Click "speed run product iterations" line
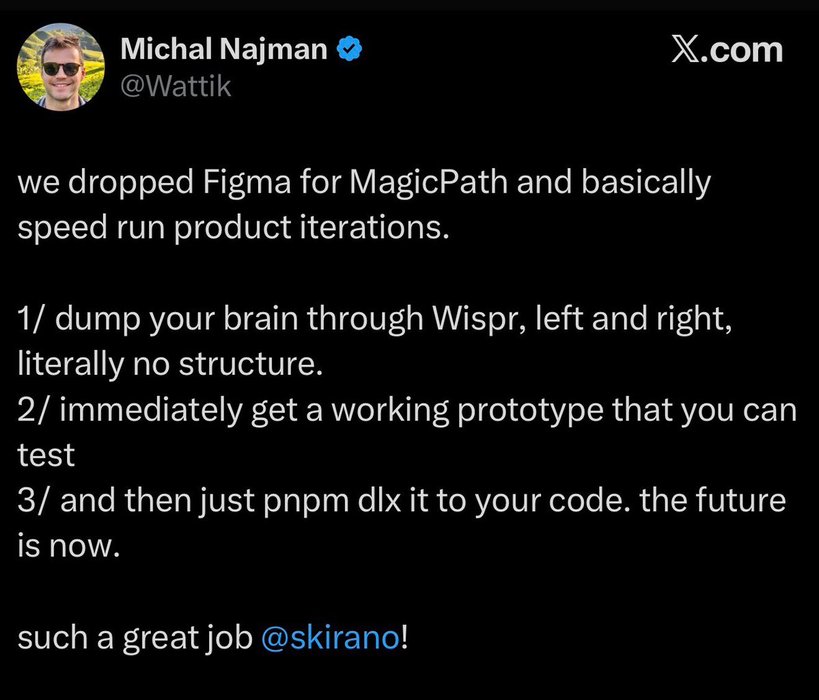This screenshot has height=700, width=819. pos(229,226)
